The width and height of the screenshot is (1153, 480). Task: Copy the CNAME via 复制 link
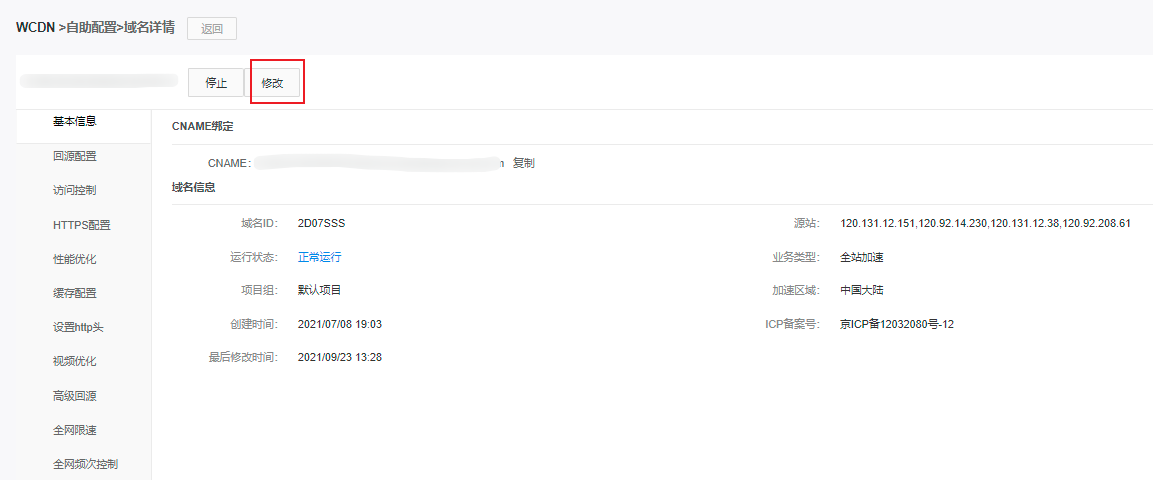pos(524,163)
